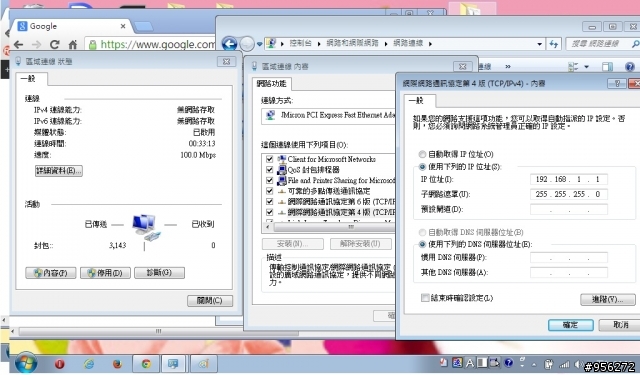The width and height of the screenshot is (640, 375).
Task: Toggle the Client for Microsoft Networks checkbox
Action: tap(269, 159)
